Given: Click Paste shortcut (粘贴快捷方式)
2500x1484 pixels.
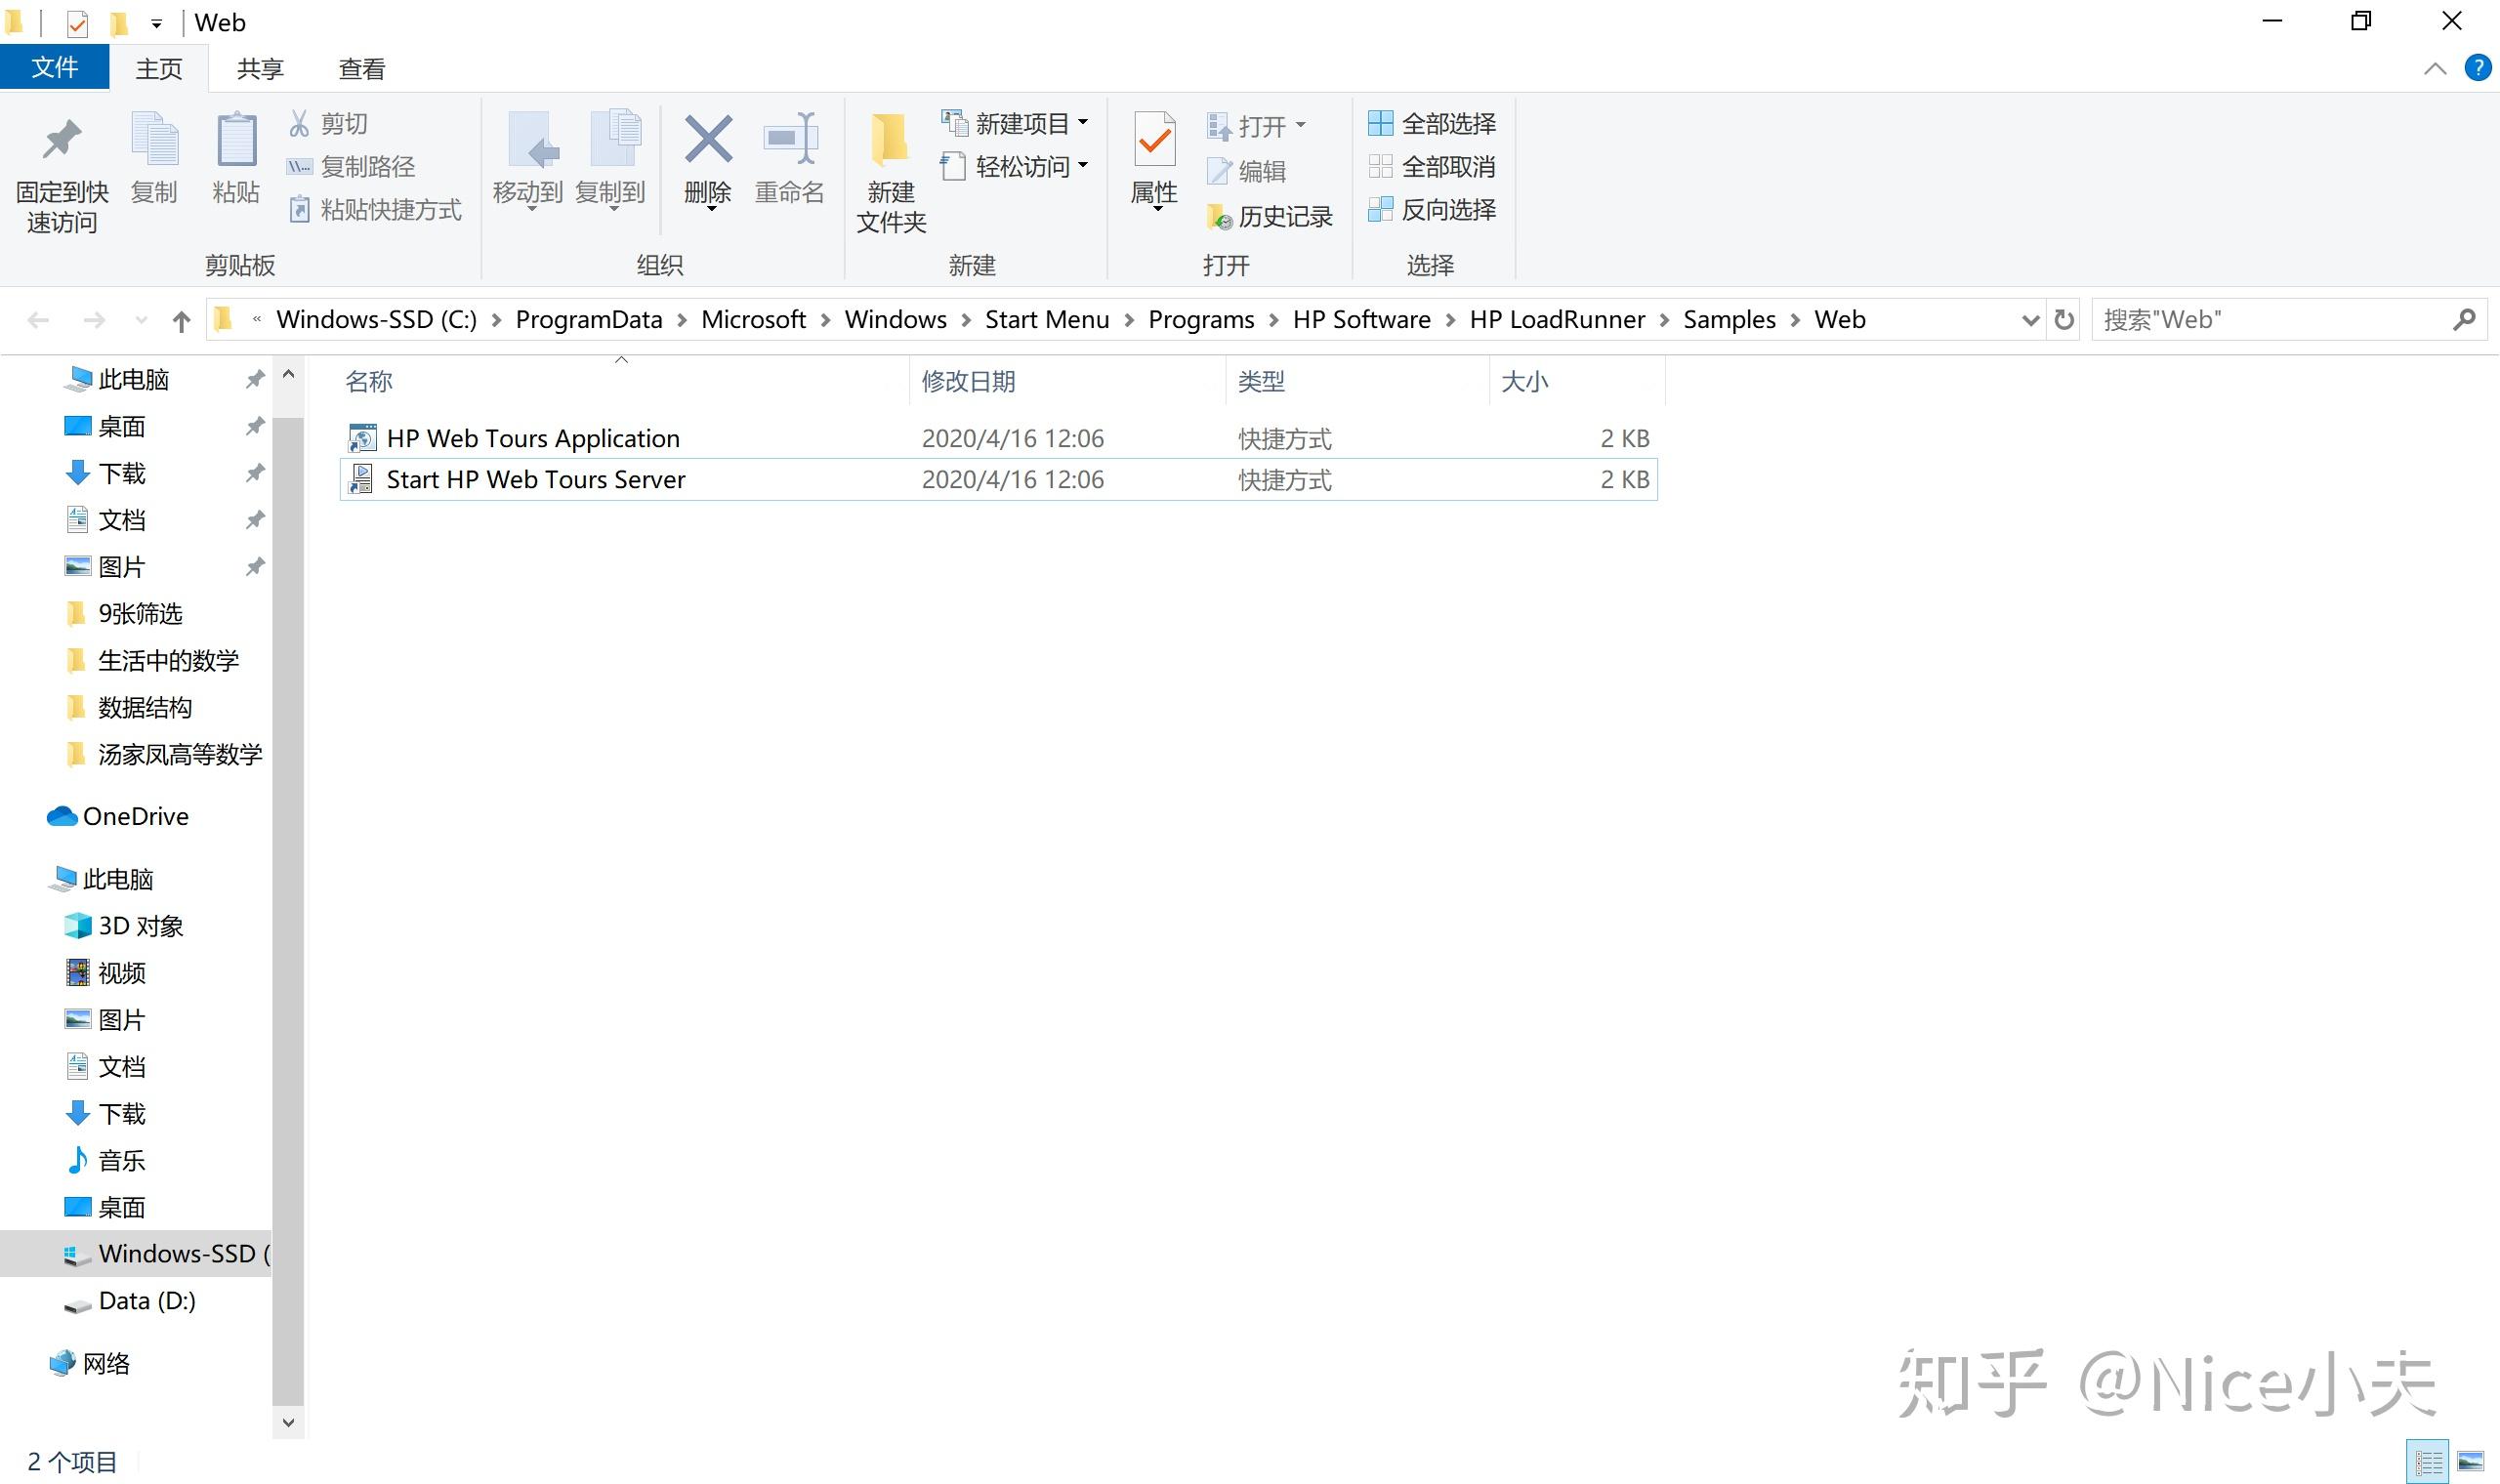Looking at the screenshot, I should tap(375, 210).
